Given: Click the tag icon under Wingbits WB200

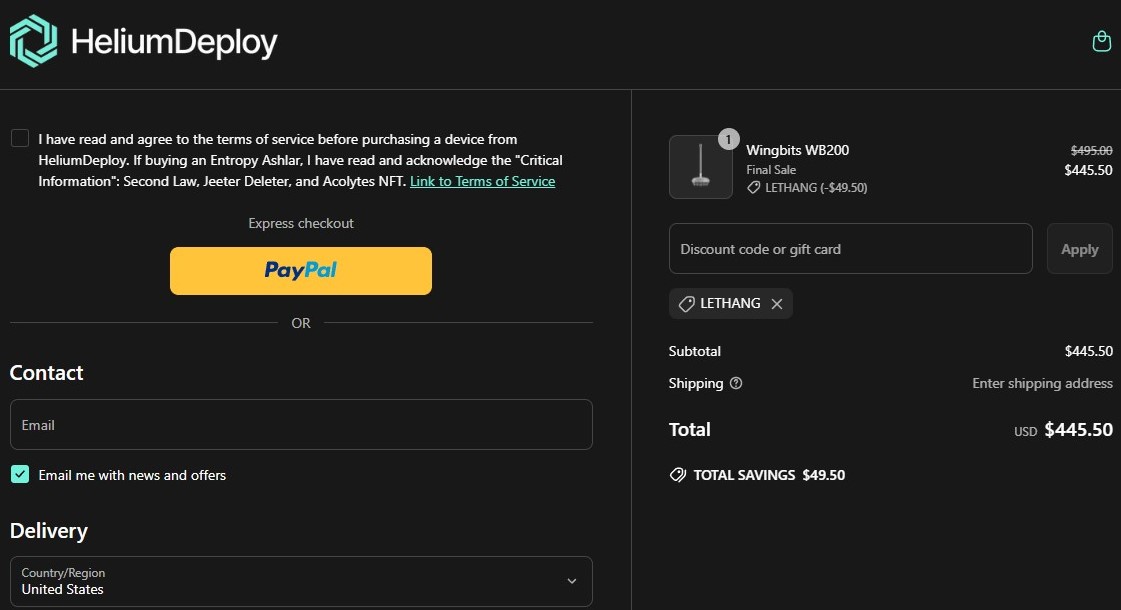Looking at the screenshot, I should (x=754, y=188).
